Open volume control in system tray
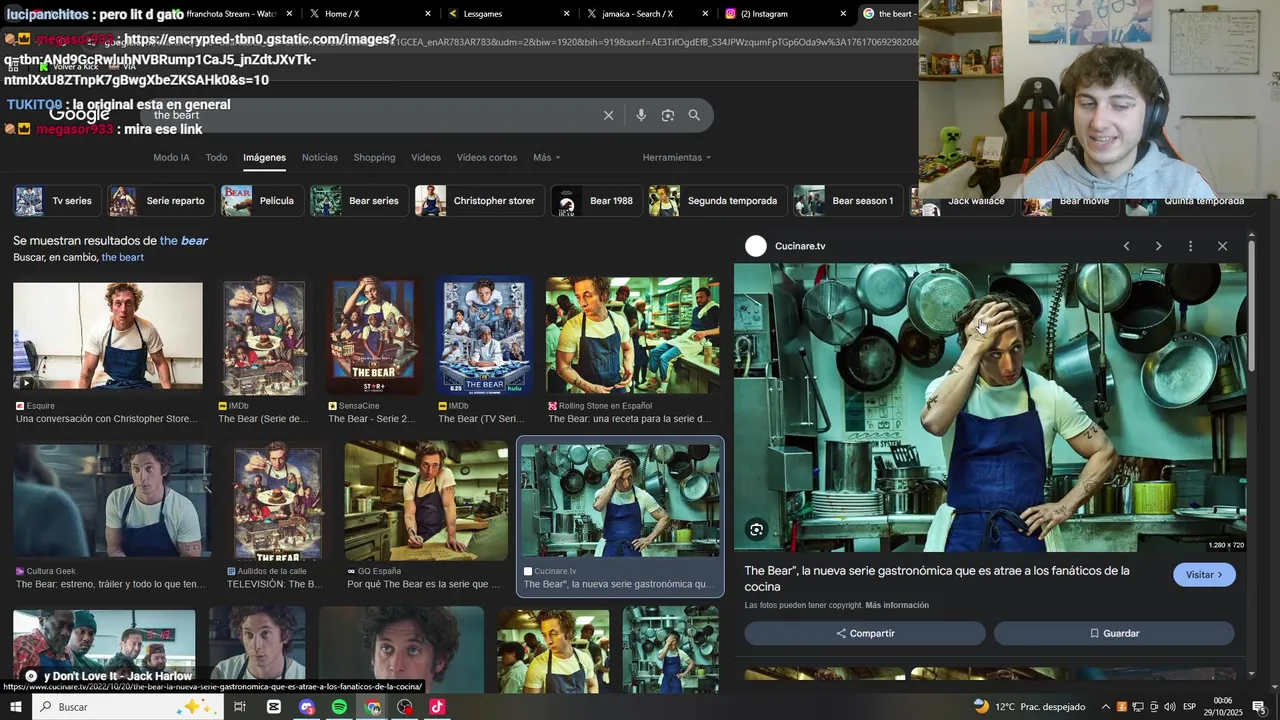 (1170, 707)
